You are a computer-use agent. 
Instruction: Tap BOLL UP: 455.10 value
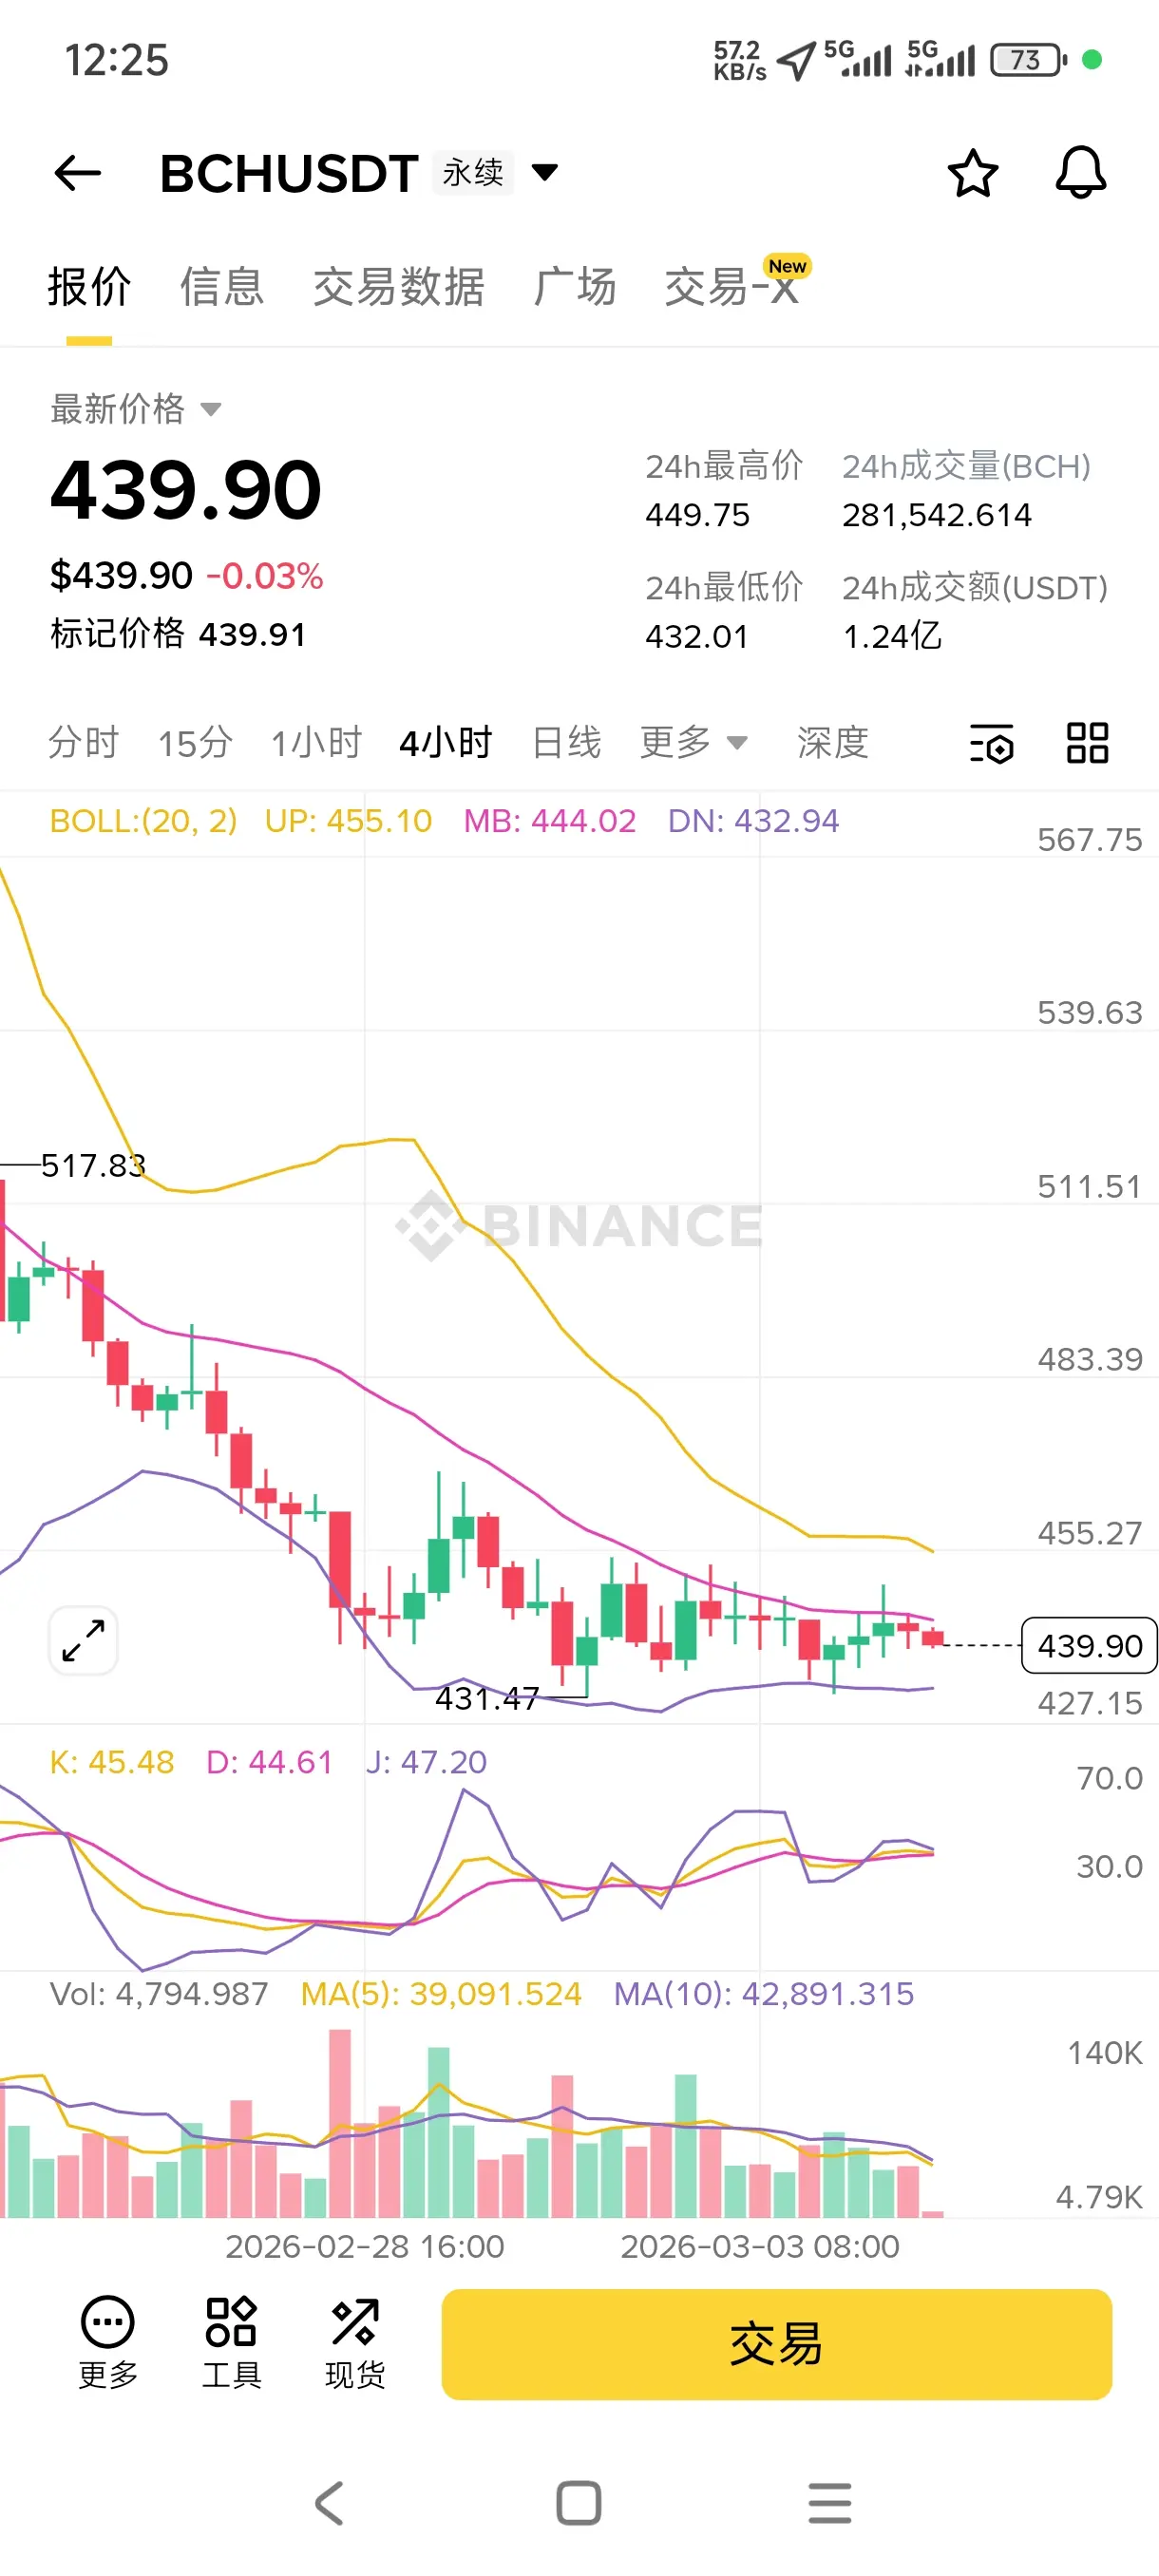tap(348, 821)
